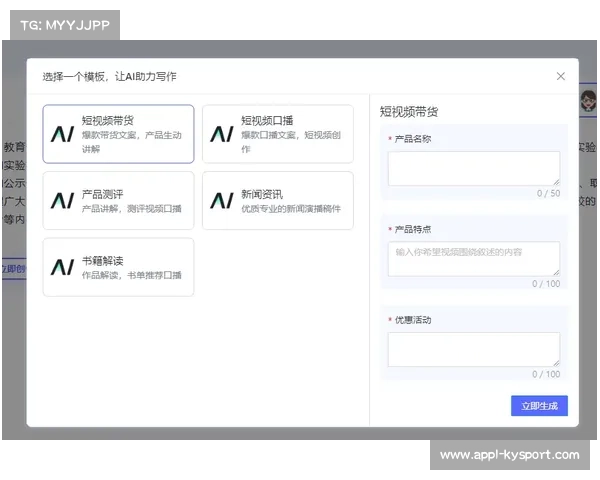
Task: Click description 产品讲解，测评视频口播
Action: pyautogui.click(x=132, y=209)
